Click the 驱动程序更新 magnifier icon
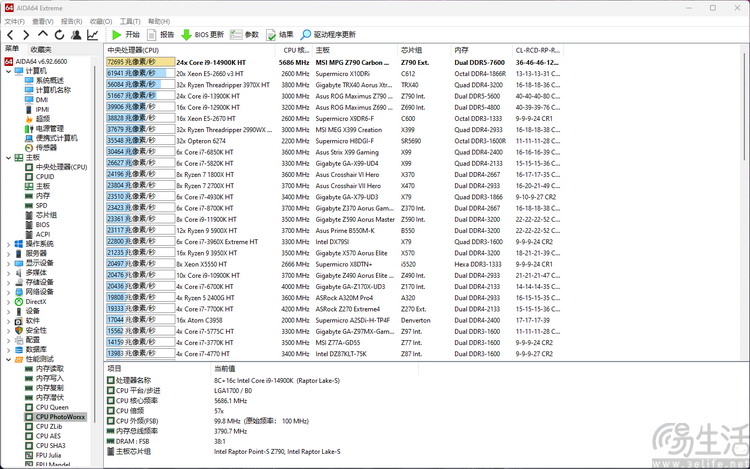Screen dimensions: 750x469 305,34
